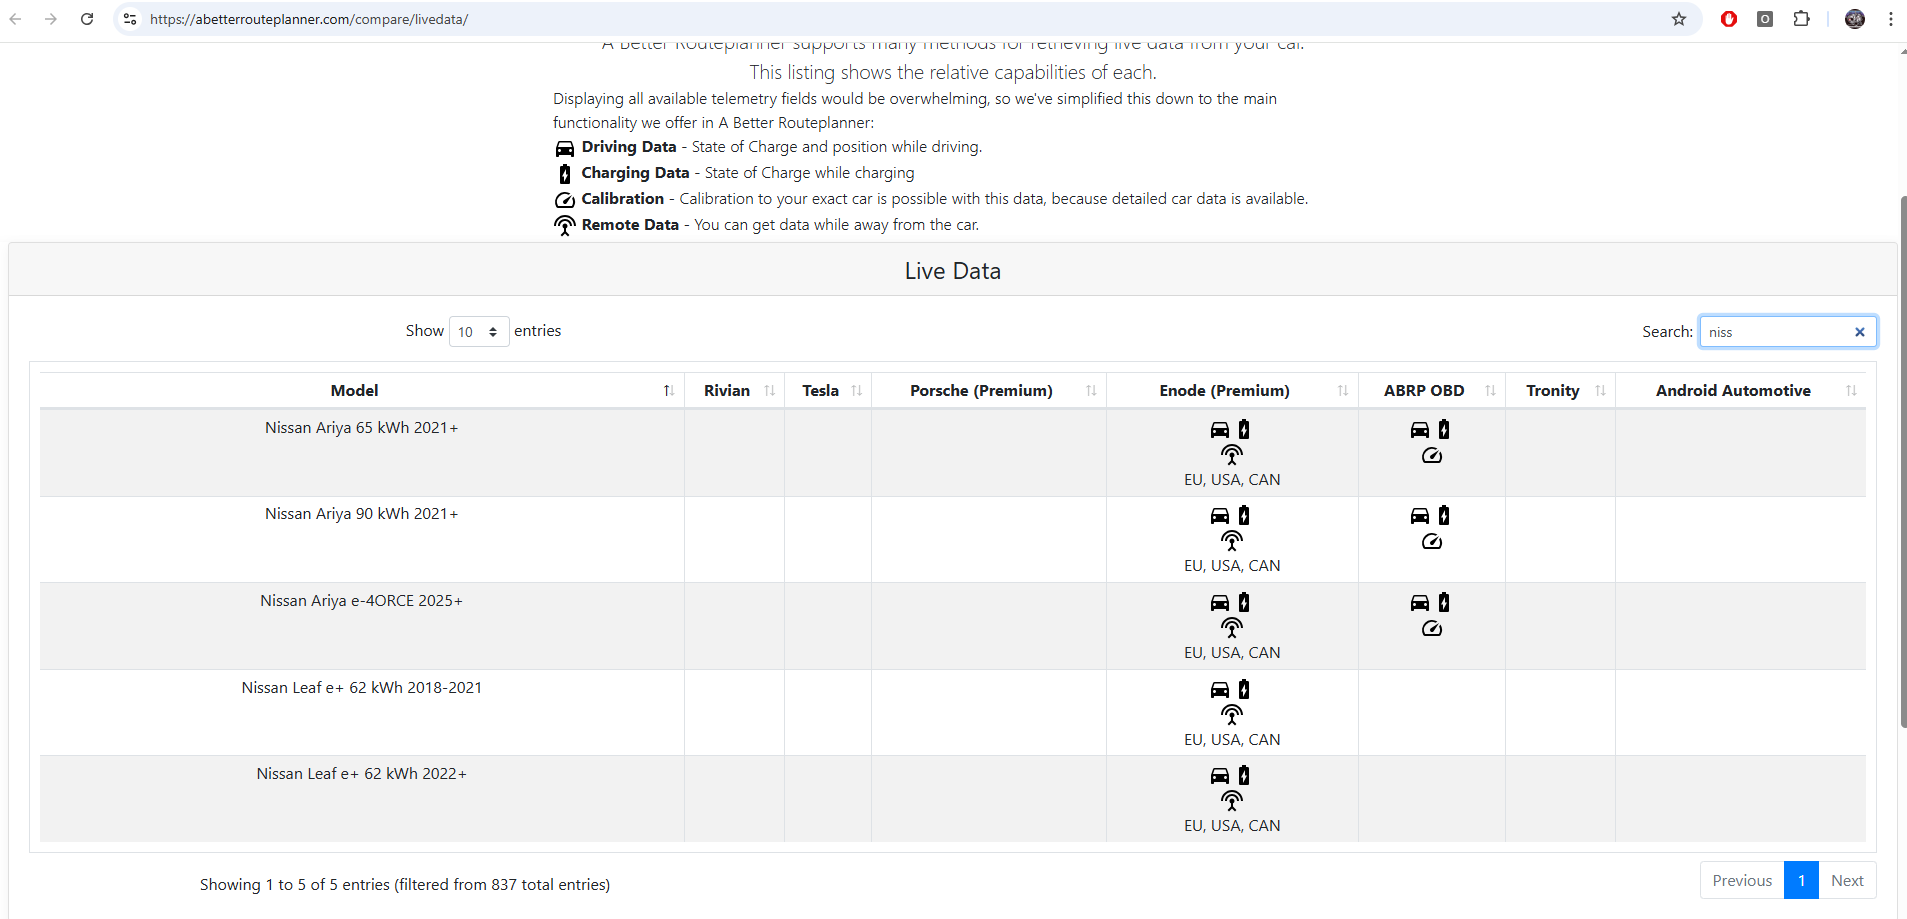
Task: Click the Next pagination button
Action: pyautogui.click(x=1847, y=880)
